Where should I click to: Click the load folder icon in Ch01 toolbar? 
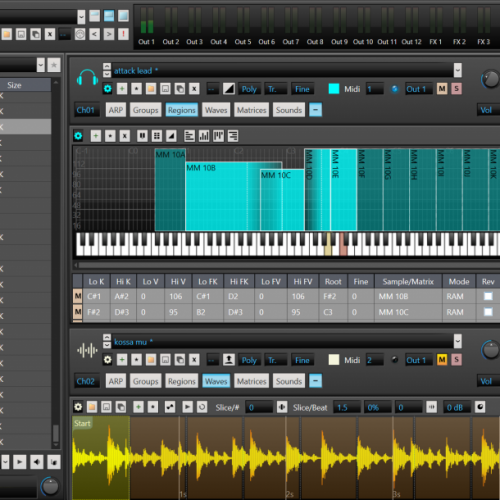click(x=151, y=89)
